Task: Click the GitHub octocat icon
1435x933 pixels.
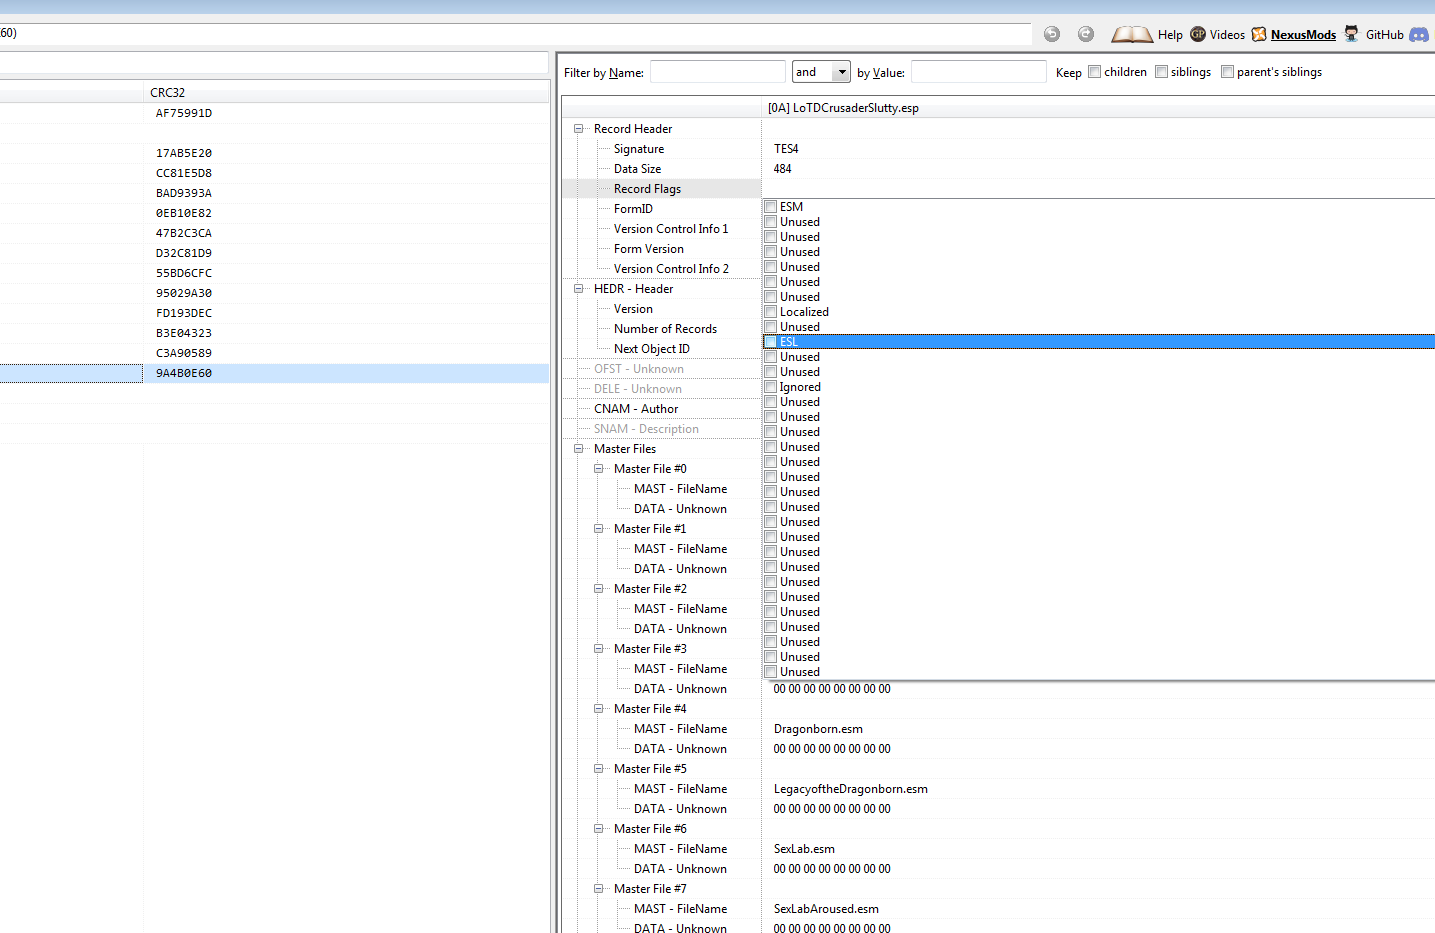Action: (x=1351, y=34)
